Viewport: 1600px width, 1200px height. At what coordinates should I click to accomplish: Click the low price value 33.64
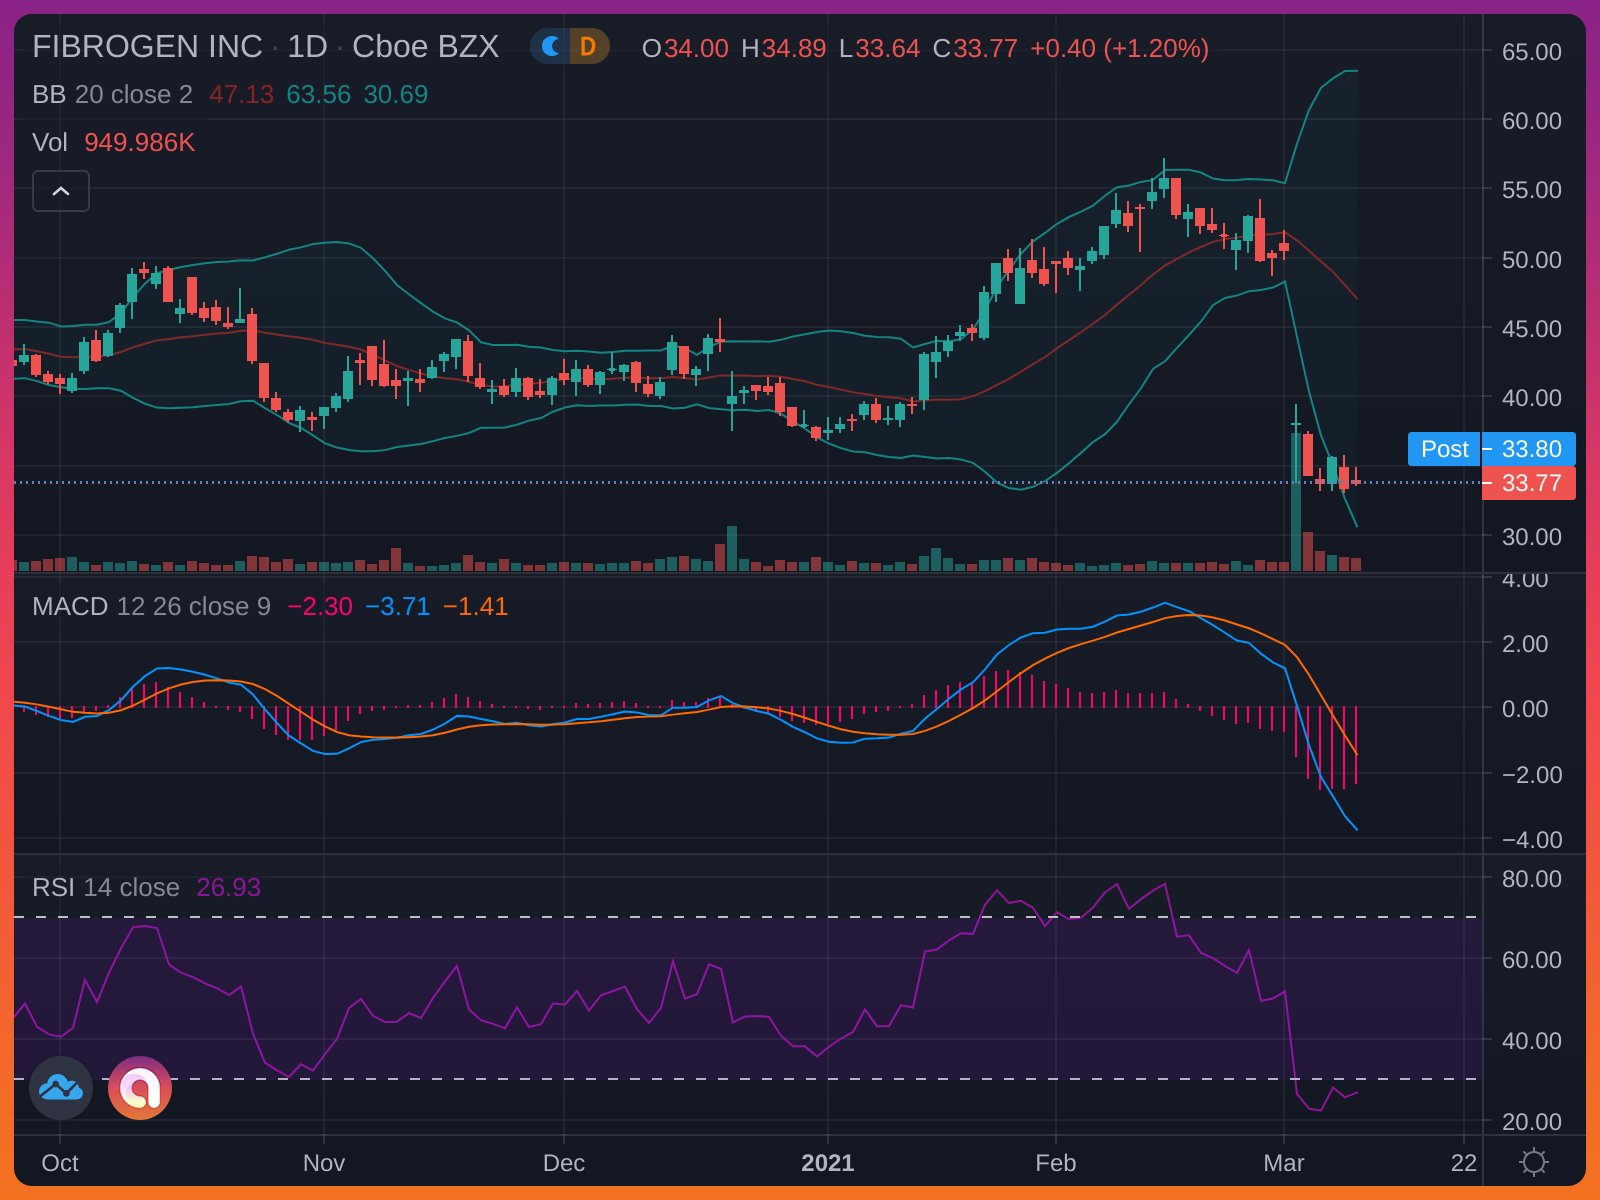887,48
